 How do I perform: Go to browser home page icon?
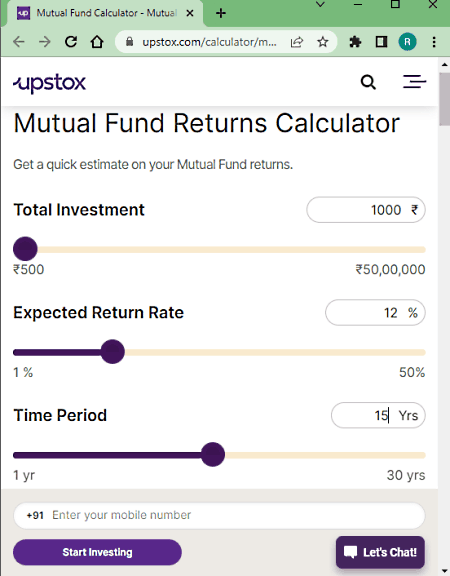(97, 42)
